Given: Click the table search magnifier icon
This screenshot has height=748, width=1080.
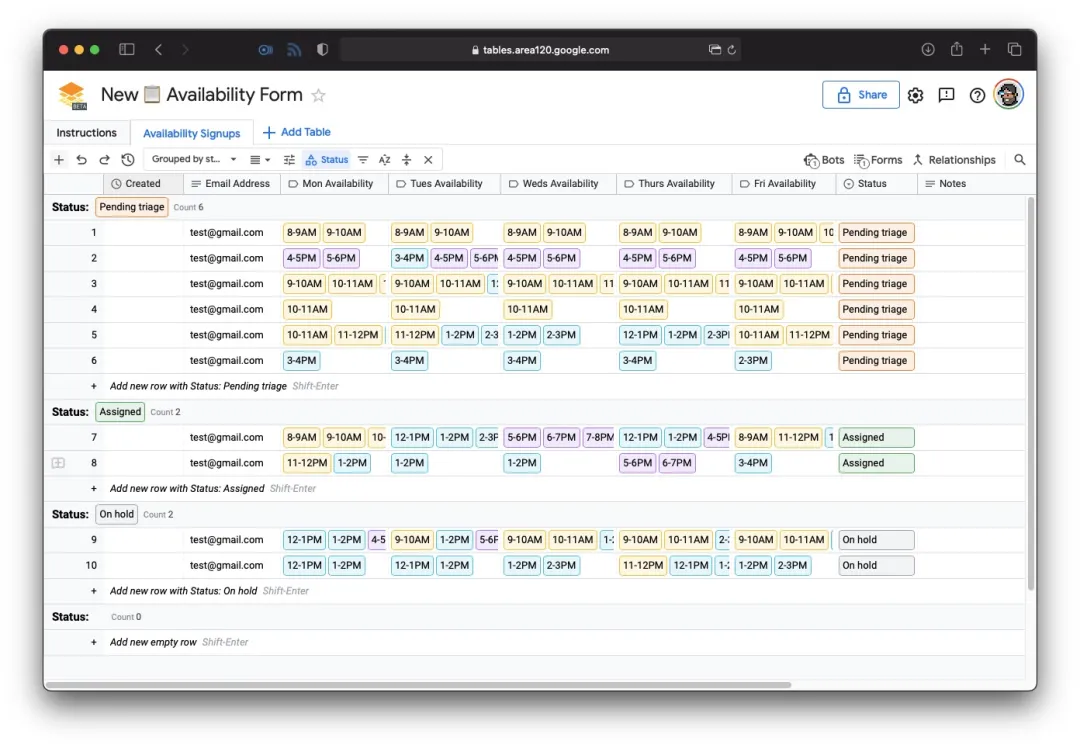Looking at the screenshot, I should coord(1020,160).
